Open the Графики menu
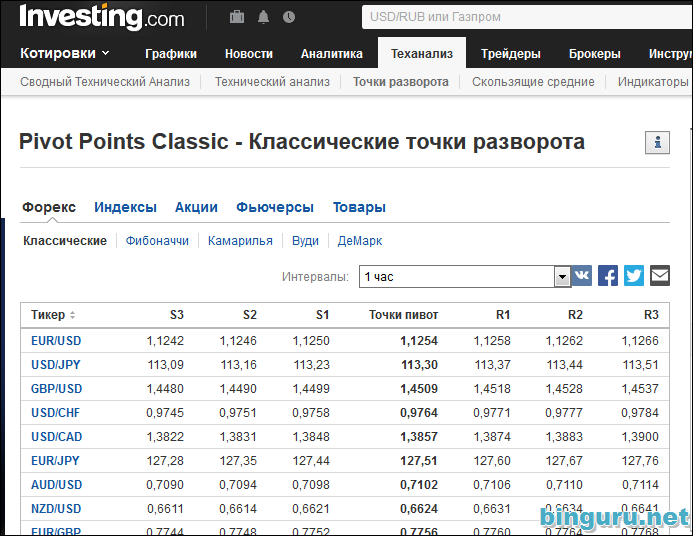The image size is (693, 536). point(171,54)
